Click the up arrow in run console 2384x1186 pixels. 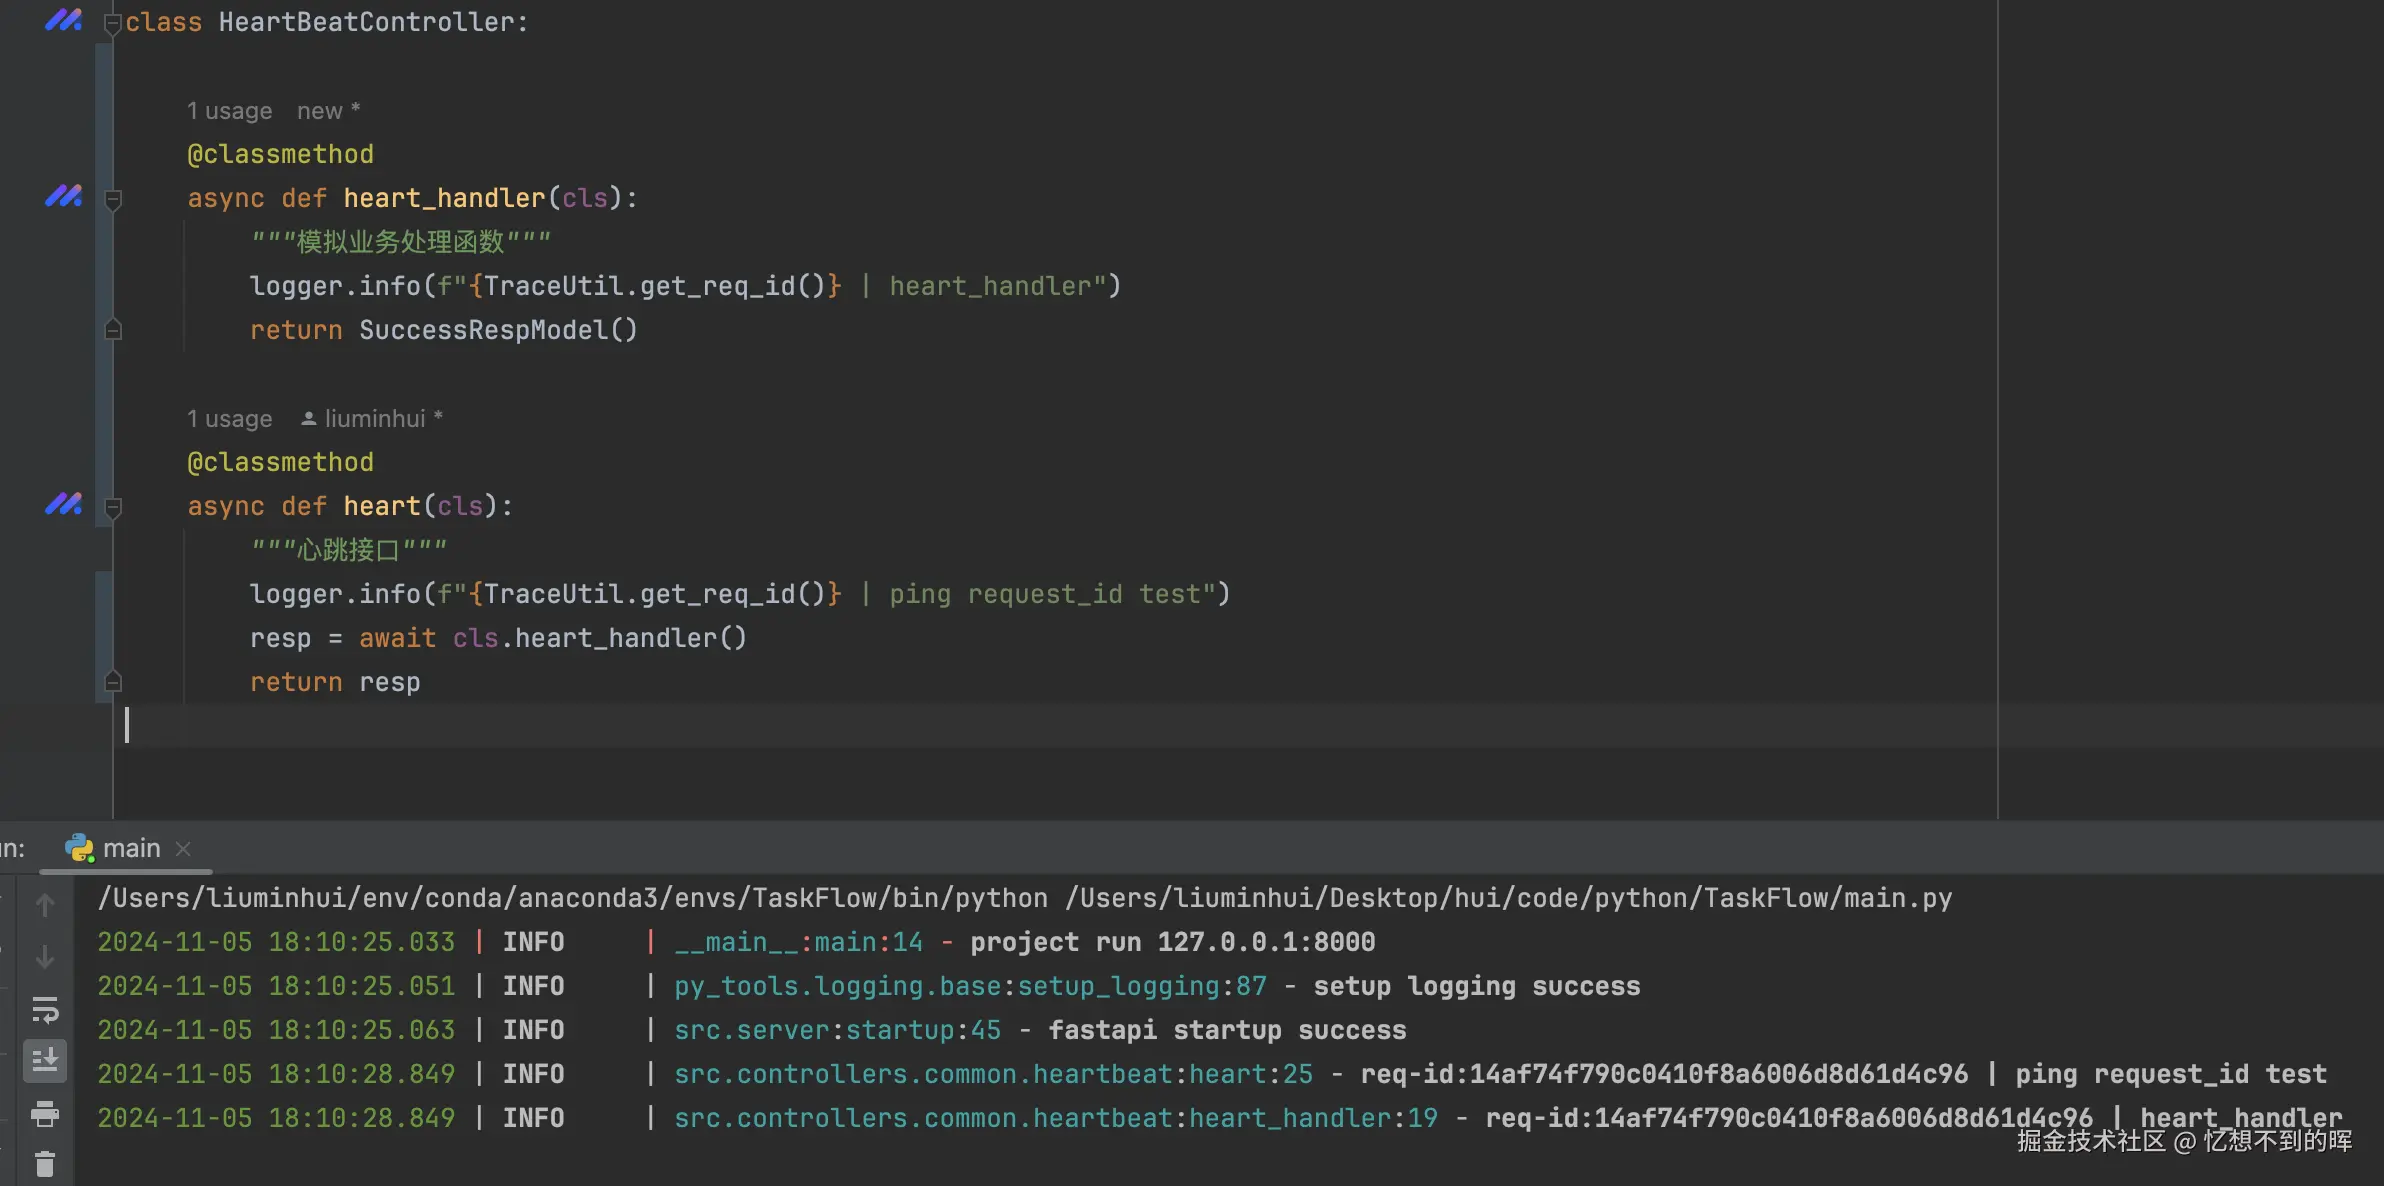coord(45,905)
